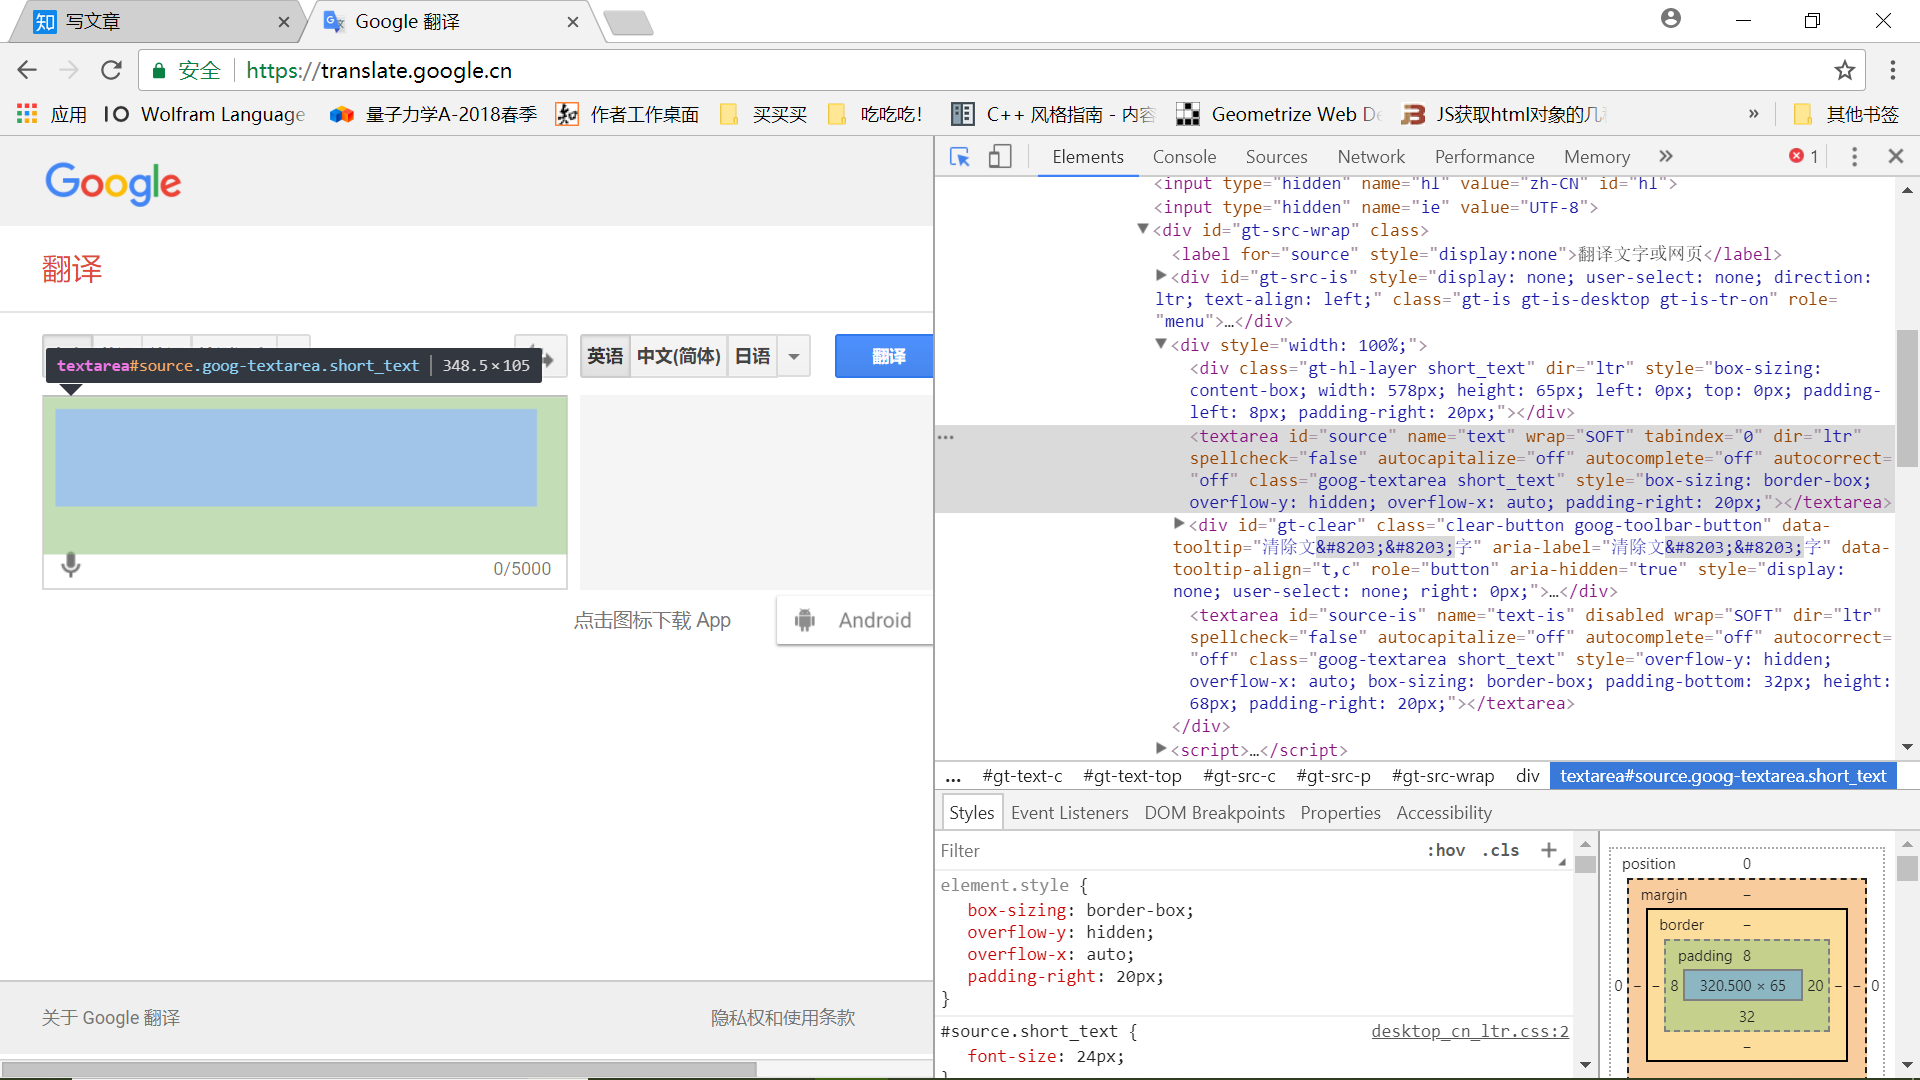Go back with the browser back arrow
1920x1080 pixels.
[27, 70]
